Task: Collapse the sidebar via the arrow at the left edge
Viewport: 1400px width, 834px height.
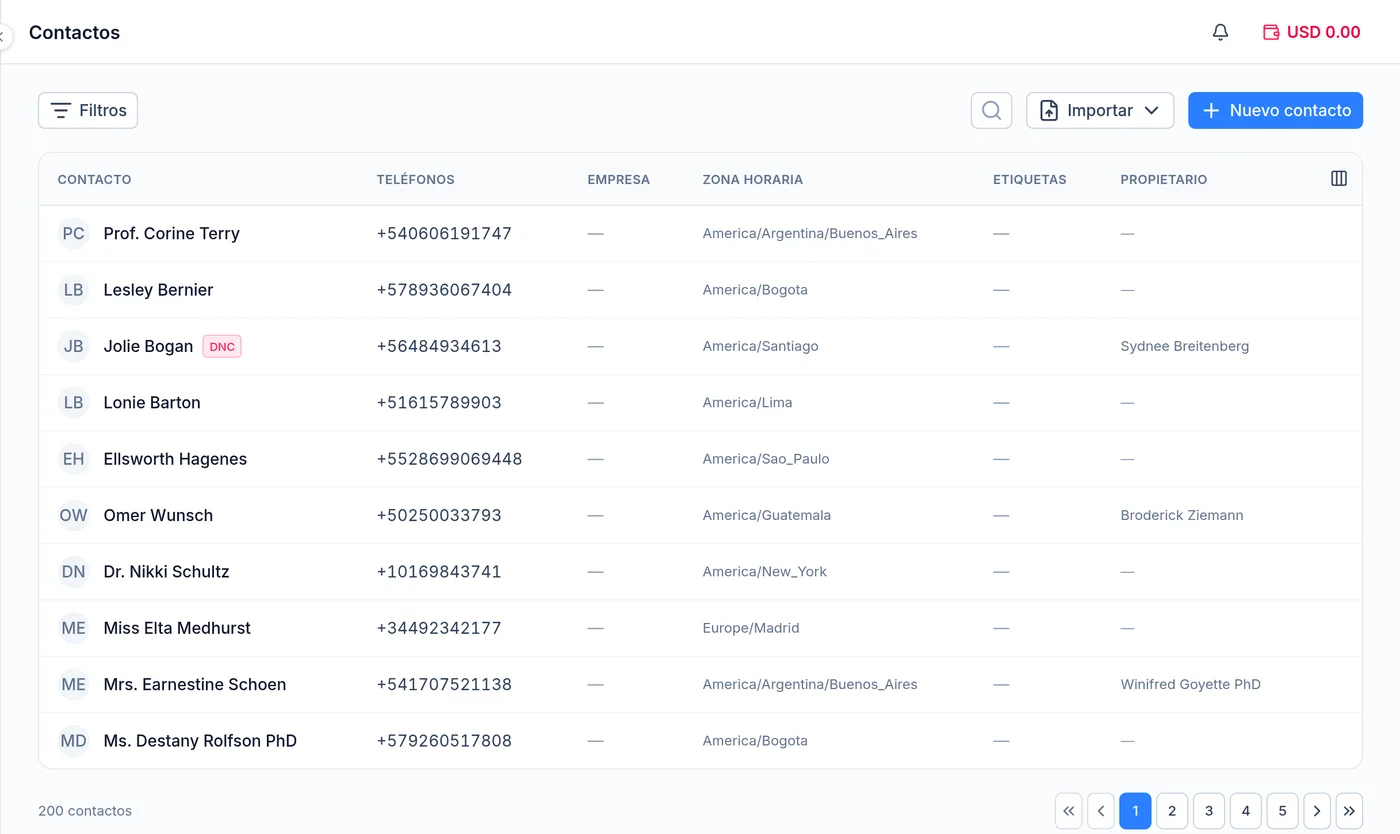Action: tap(3, 37)
